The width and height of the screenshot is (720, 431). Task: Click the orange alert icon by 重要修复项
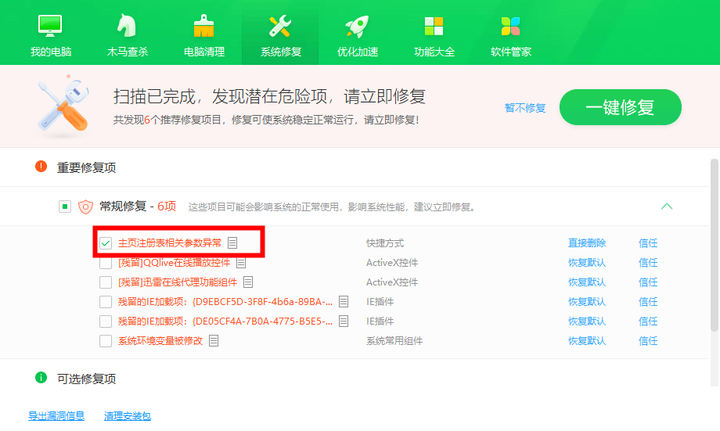point(41,166)
